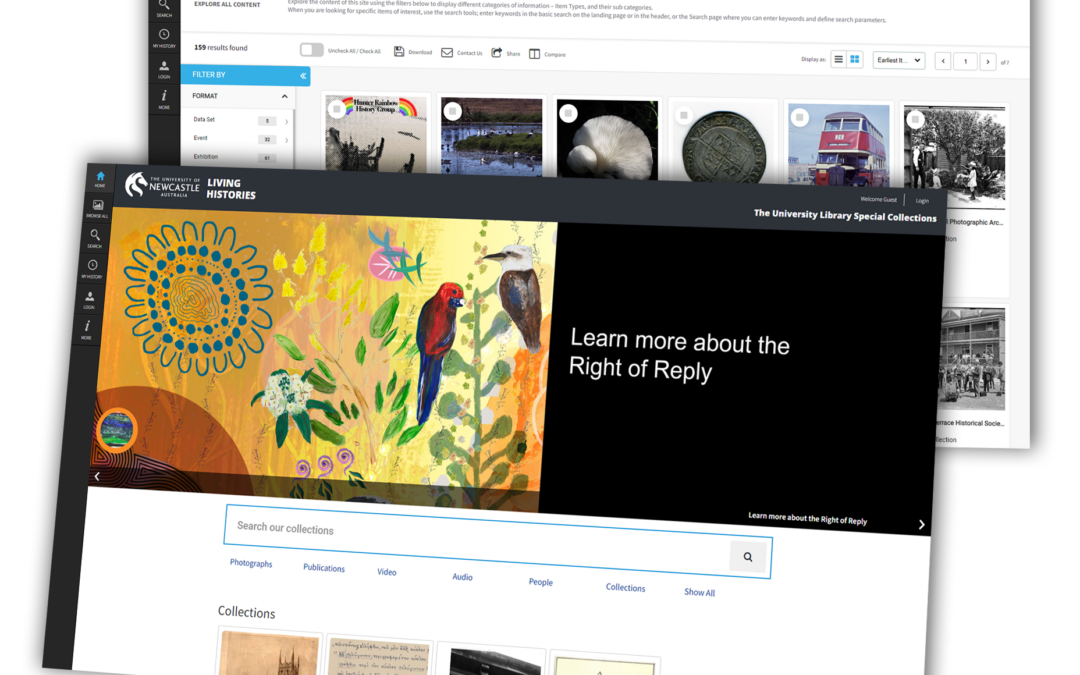This screenshot has width=1080, height=675.
Task: Select the Publications category tab
Action: [324, 568]
